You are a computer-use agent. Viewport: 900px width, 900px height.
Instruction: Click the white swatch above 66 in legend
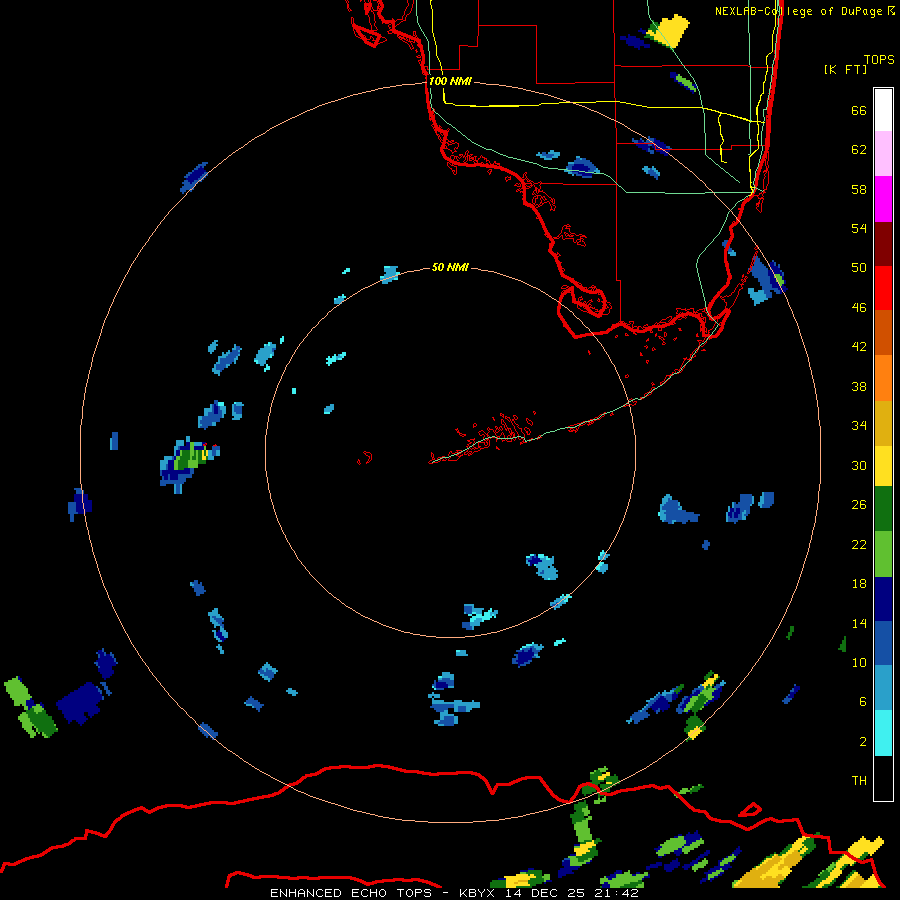883,110
